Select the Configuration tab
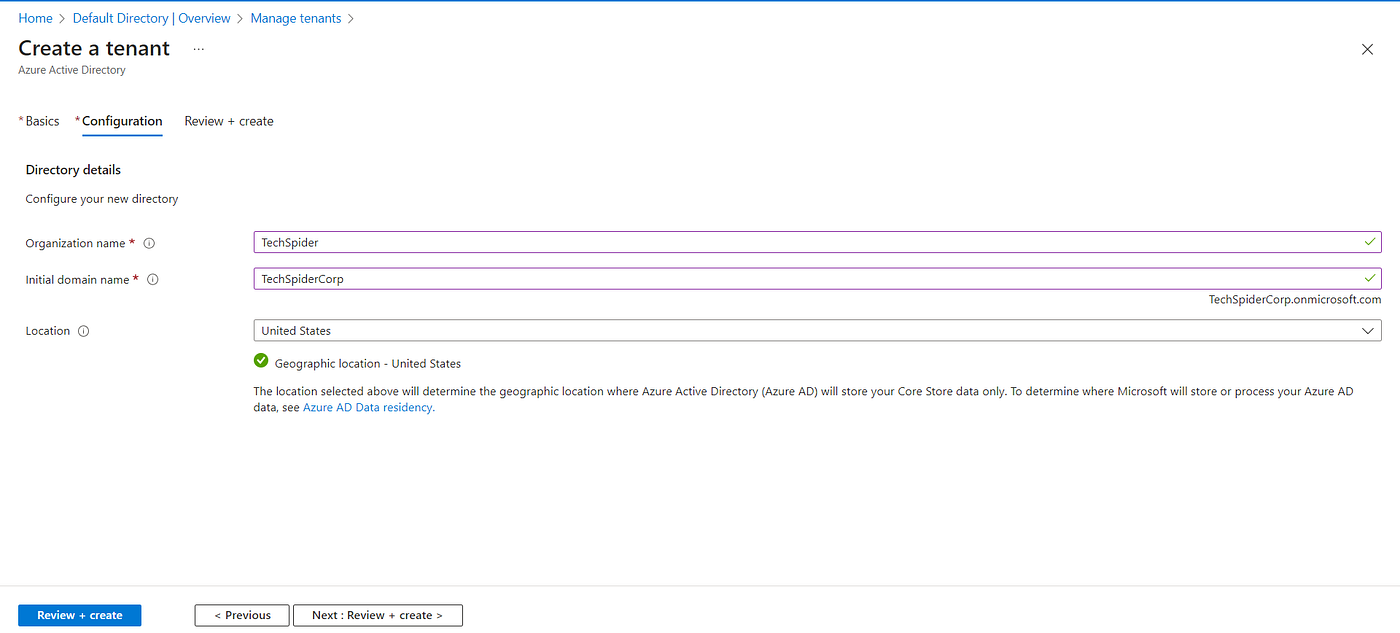The image size is (1400, 633). [x=122, y=120]
